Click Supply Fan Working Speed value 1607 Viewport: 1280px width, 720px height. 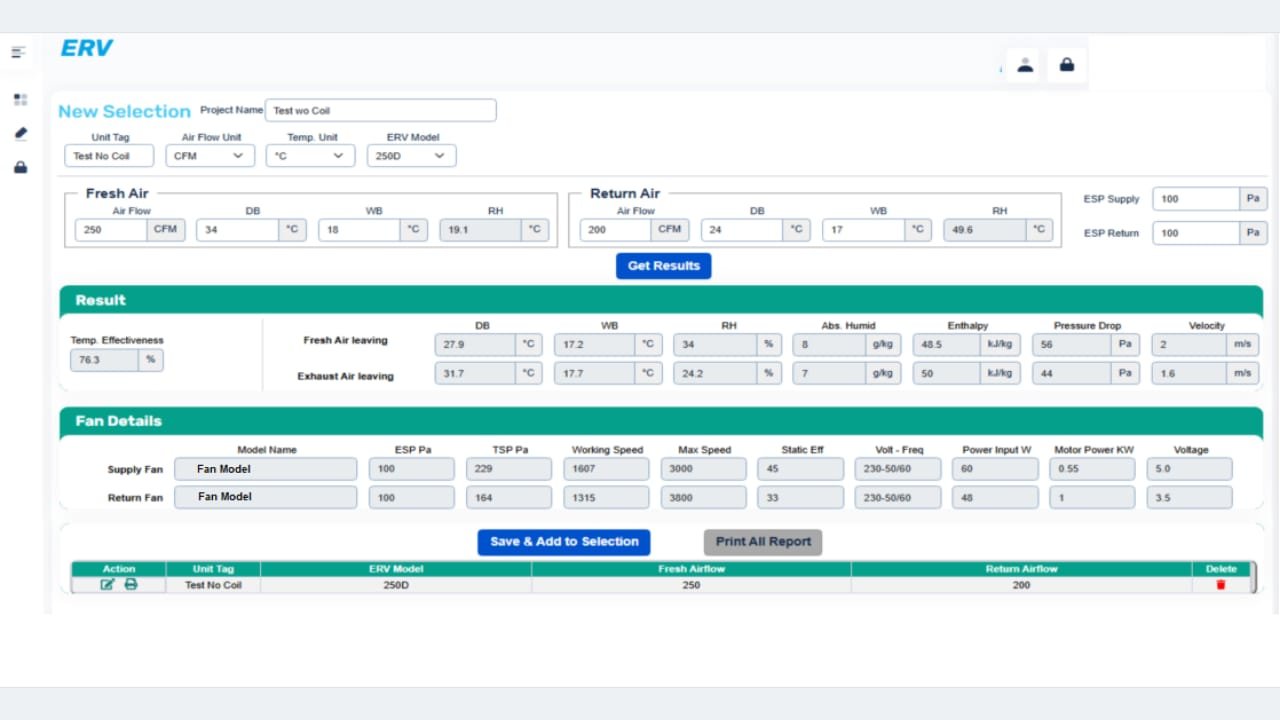pyautogui.click(x=606, y=469)
